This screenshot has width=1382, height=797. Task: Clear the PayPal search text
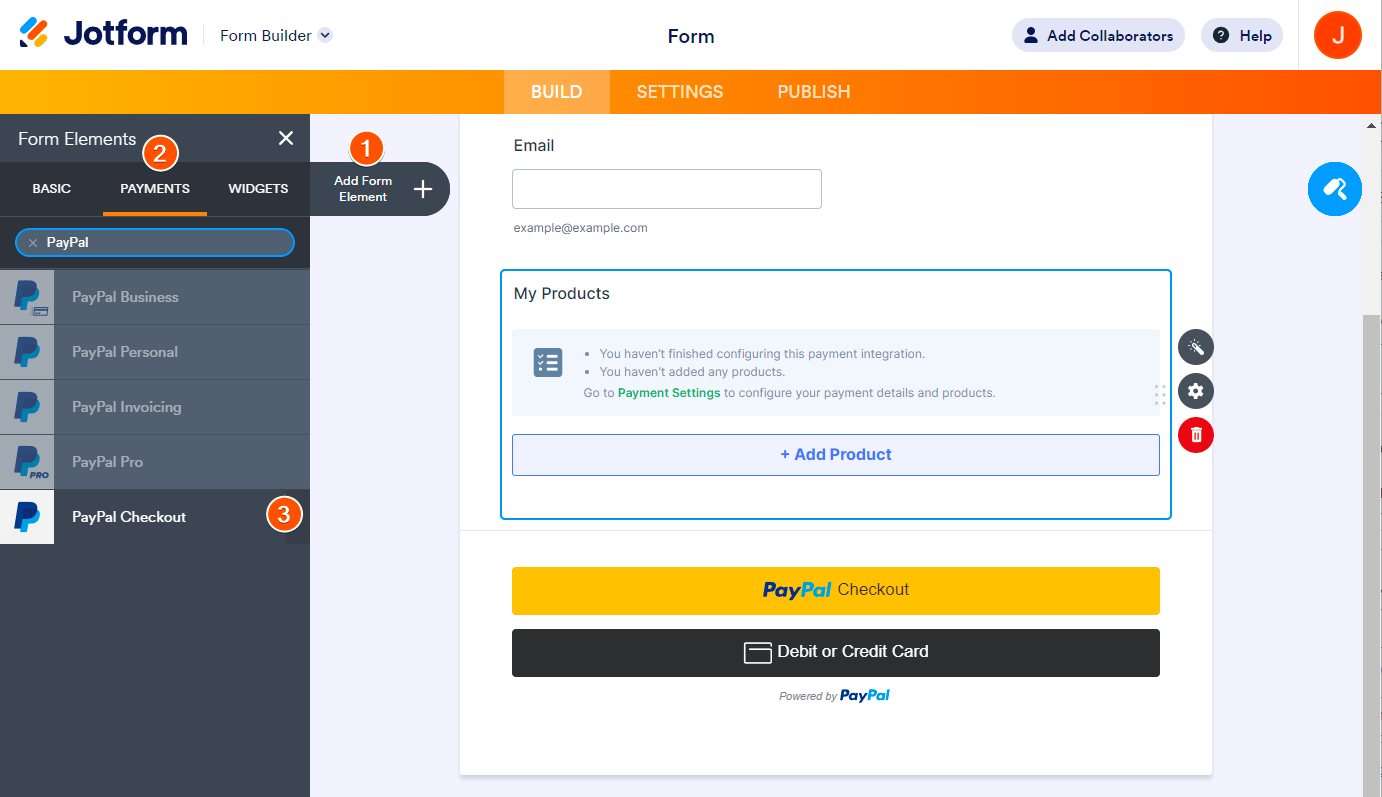tap(33, 242)
